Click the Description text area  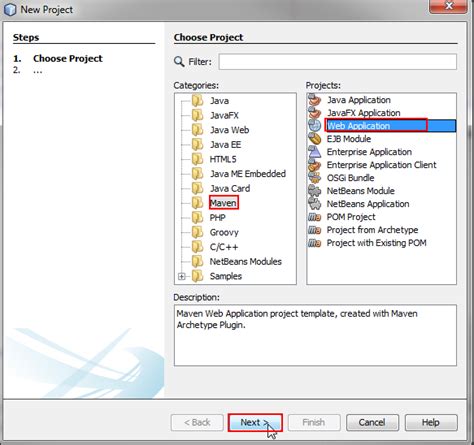315,335
